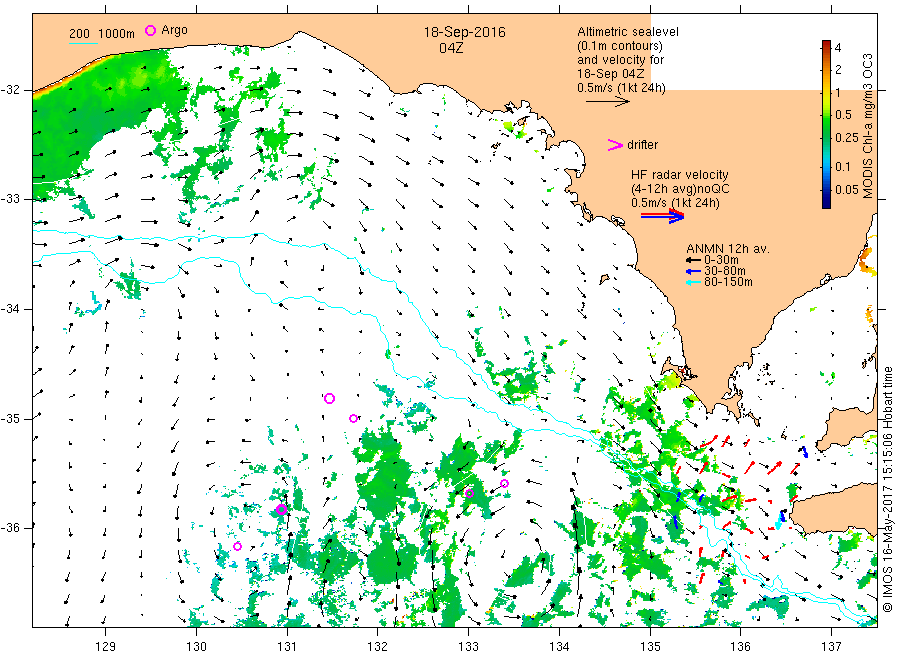This screenshot has height=660, width=900.
Task: Click the red and blue HF radar arrow
Action: (x=663, y=216)
